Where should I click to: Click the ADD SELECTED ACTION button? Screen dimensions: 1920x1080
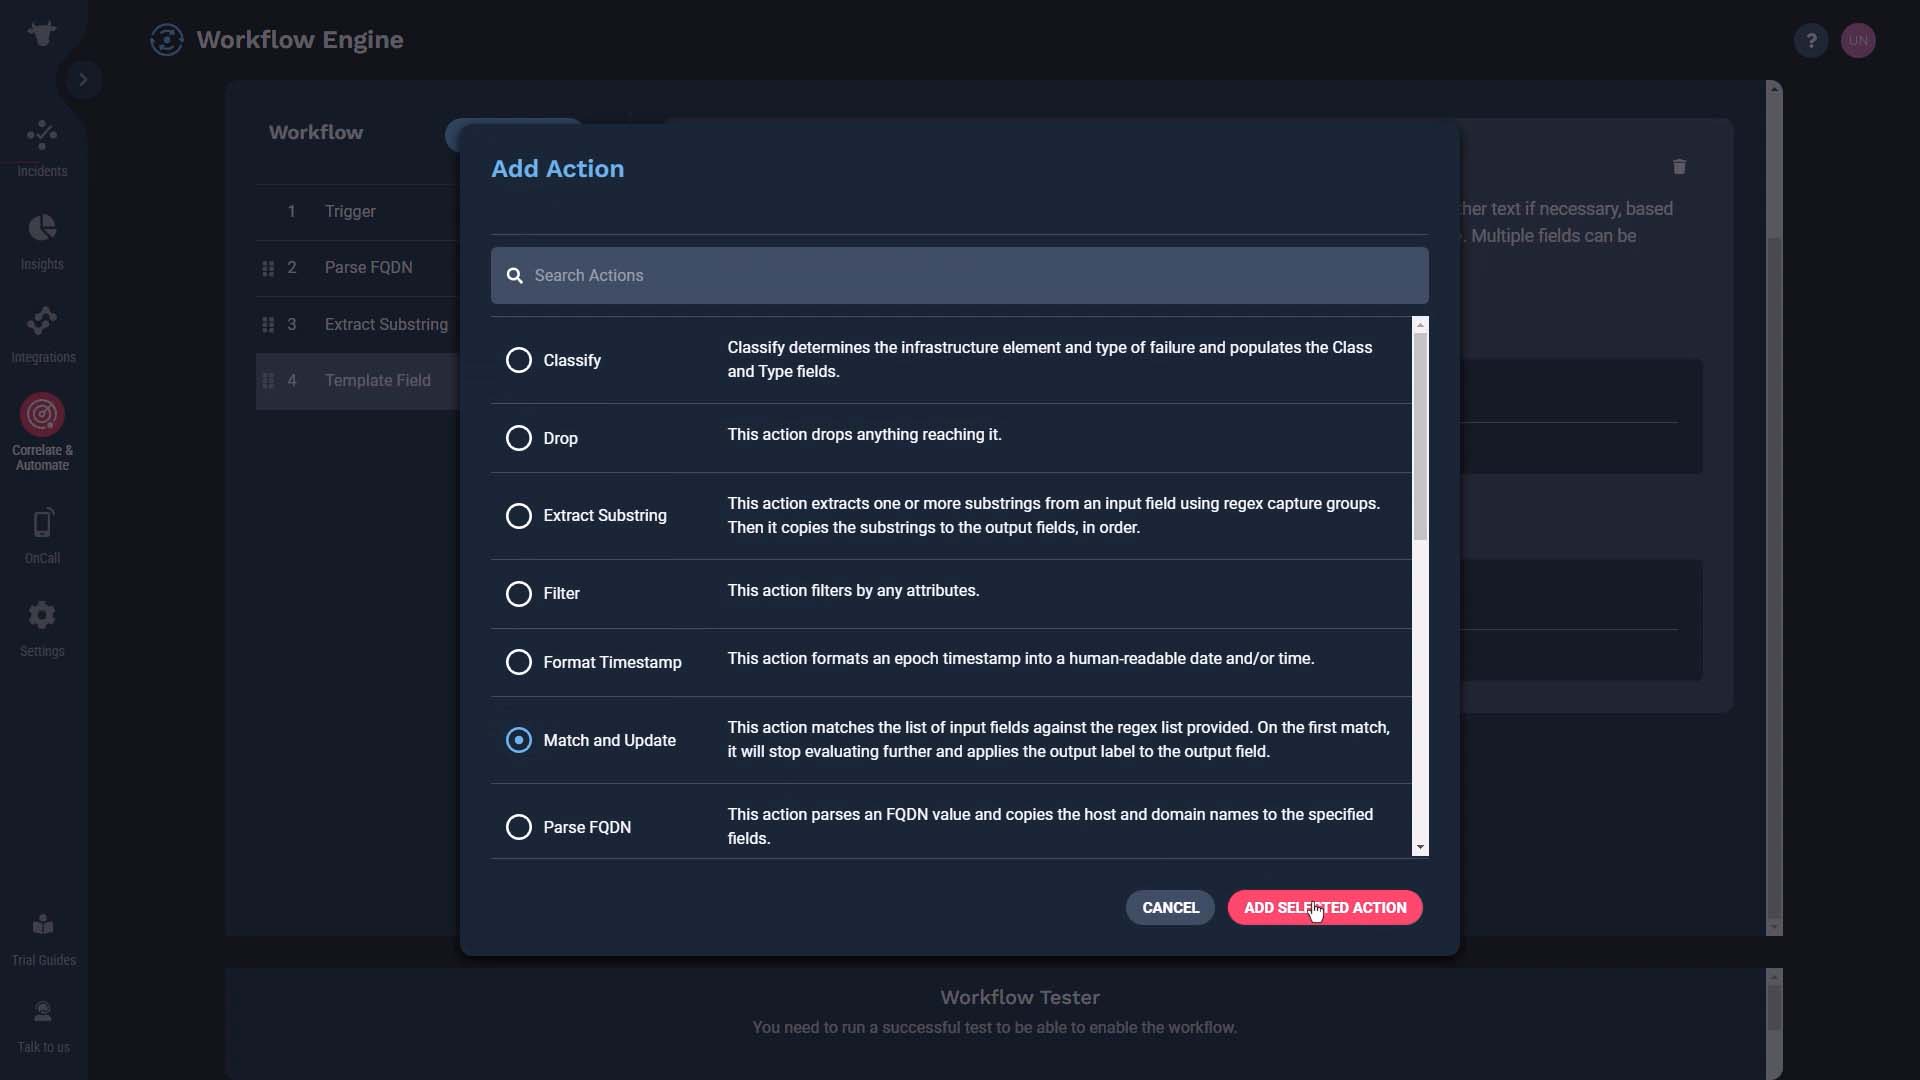pos(1325,907)
